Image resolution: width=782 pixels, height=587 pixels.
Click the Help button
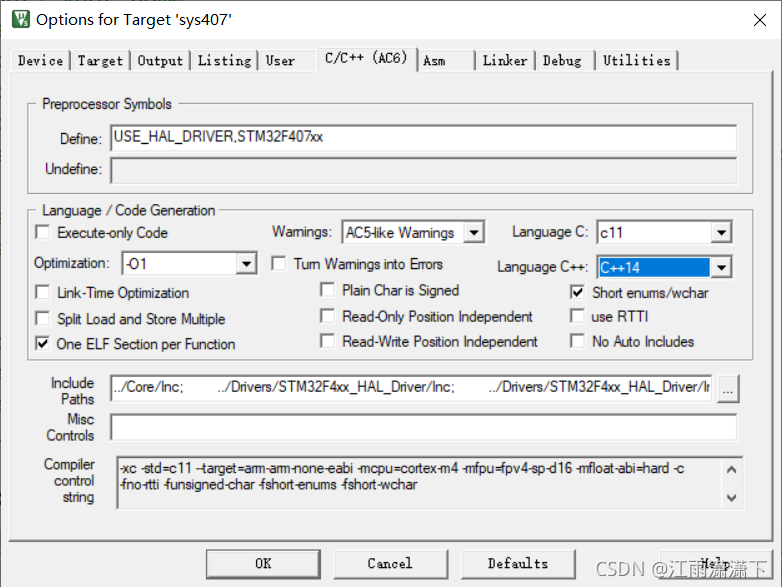tap(715, 564)
